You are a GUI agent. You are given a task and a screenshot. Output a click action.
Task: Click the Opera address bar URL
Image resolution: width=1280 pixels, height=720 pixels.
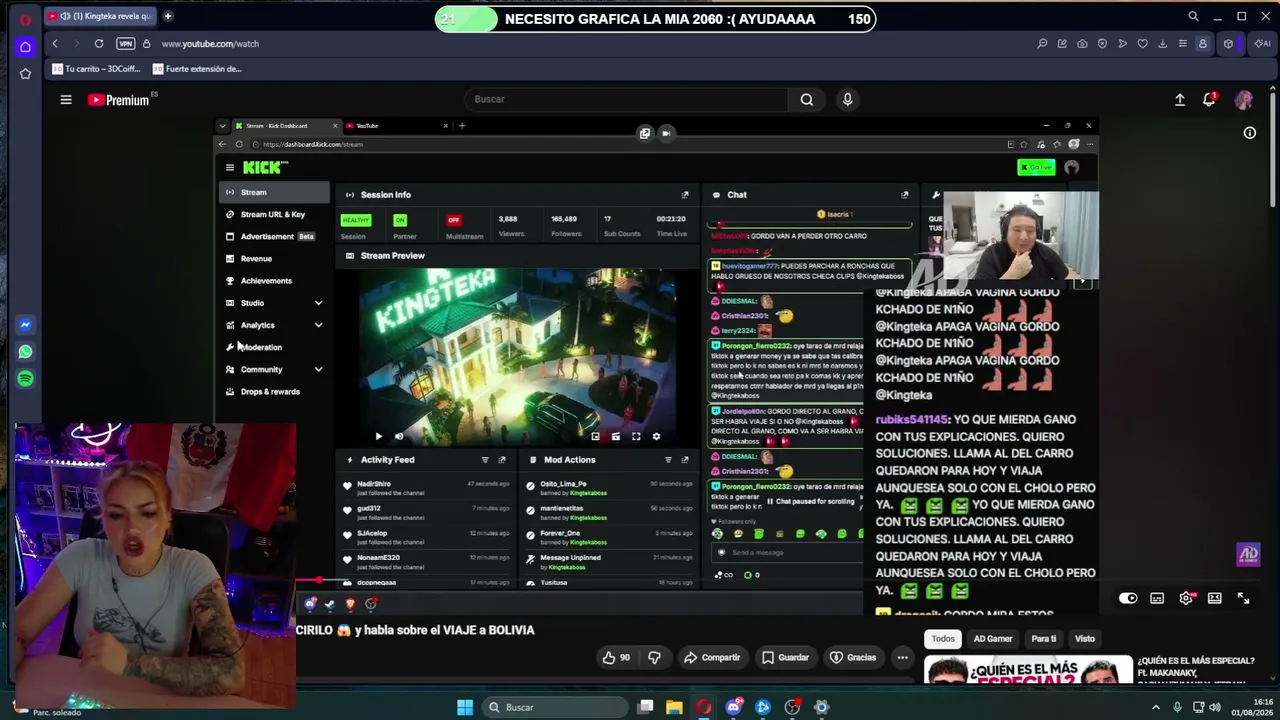(x=210, y=44)
